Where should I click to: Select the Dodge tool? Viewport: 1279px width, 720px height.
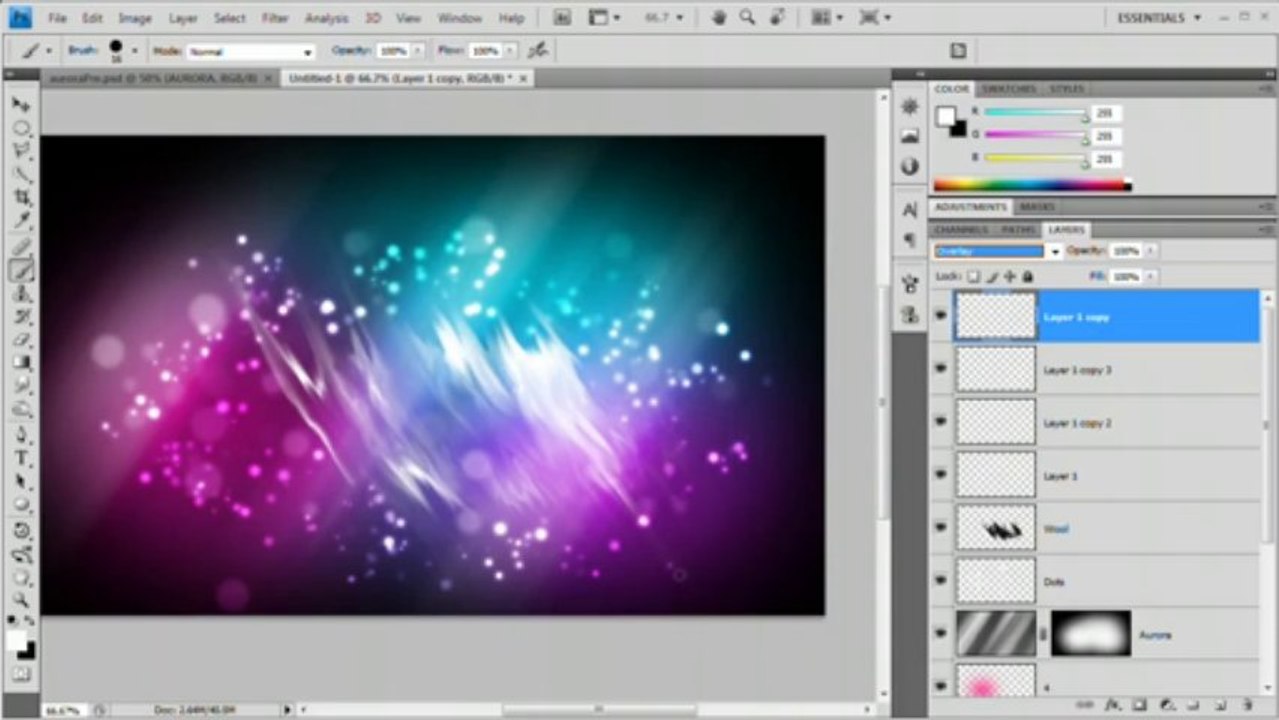coord(21,409)
